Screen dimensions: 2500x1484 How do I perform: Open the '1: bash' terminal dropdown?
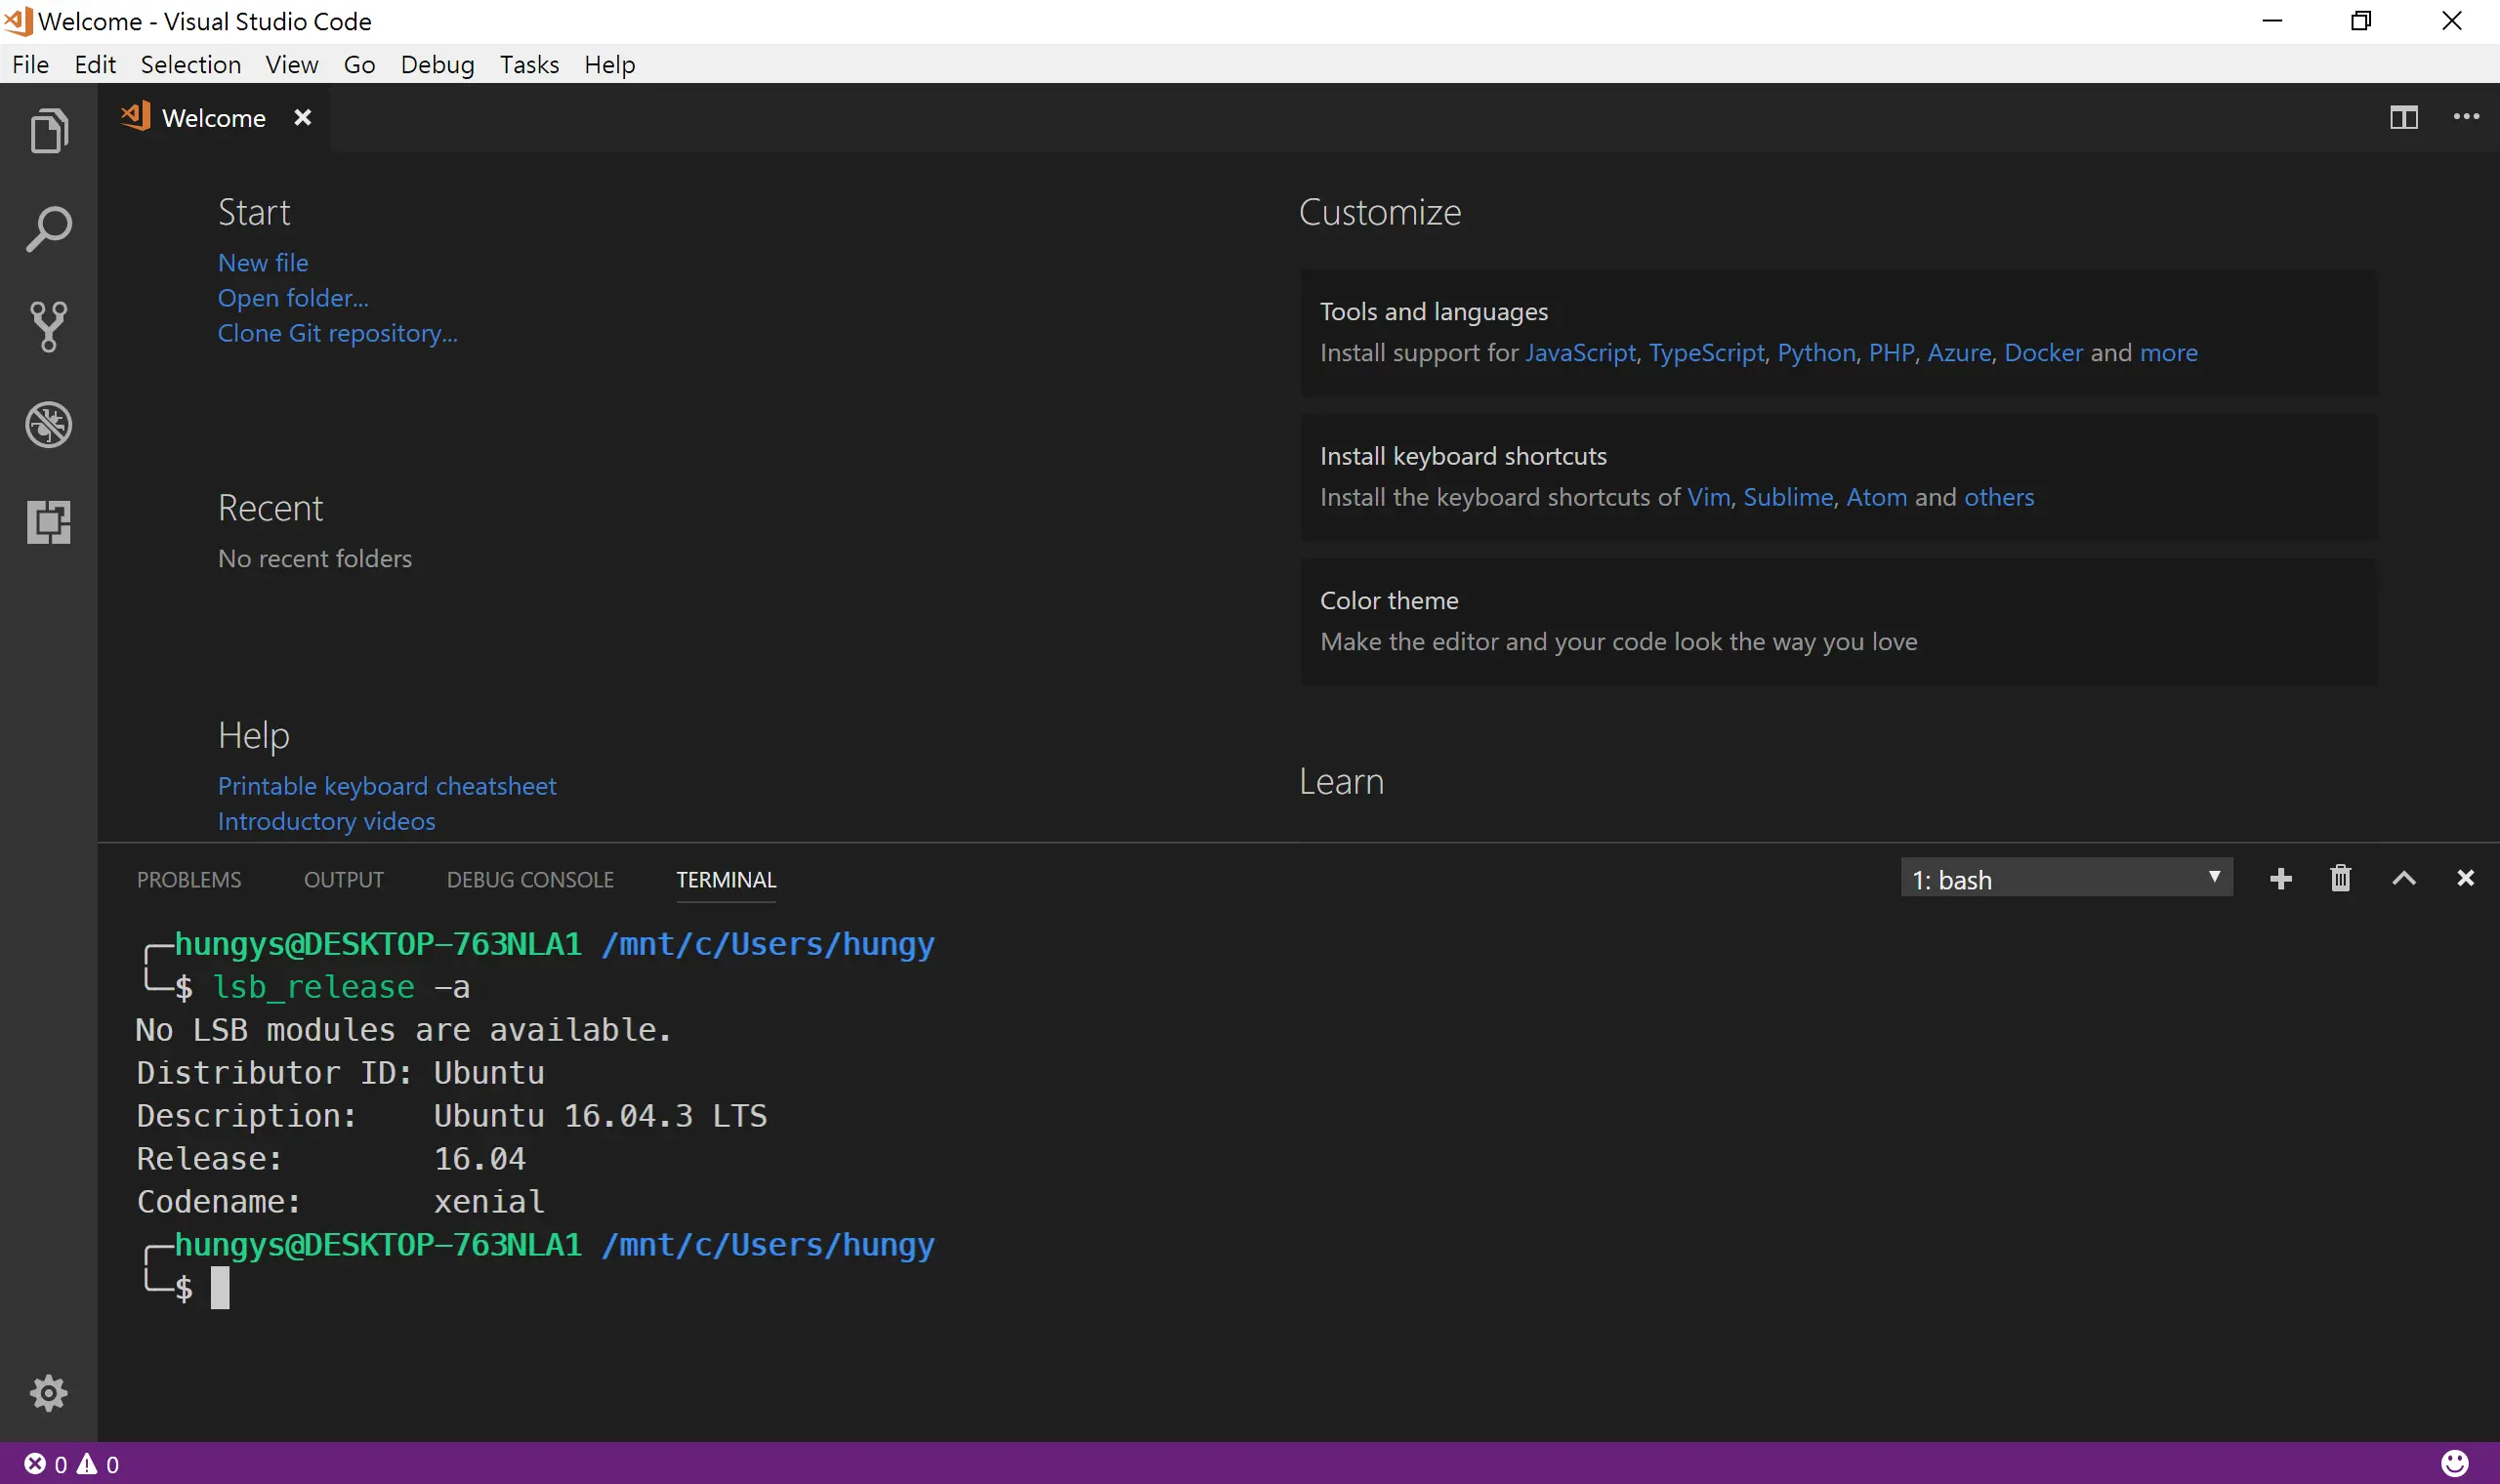pyautogui.click(x=2065, y=879)
